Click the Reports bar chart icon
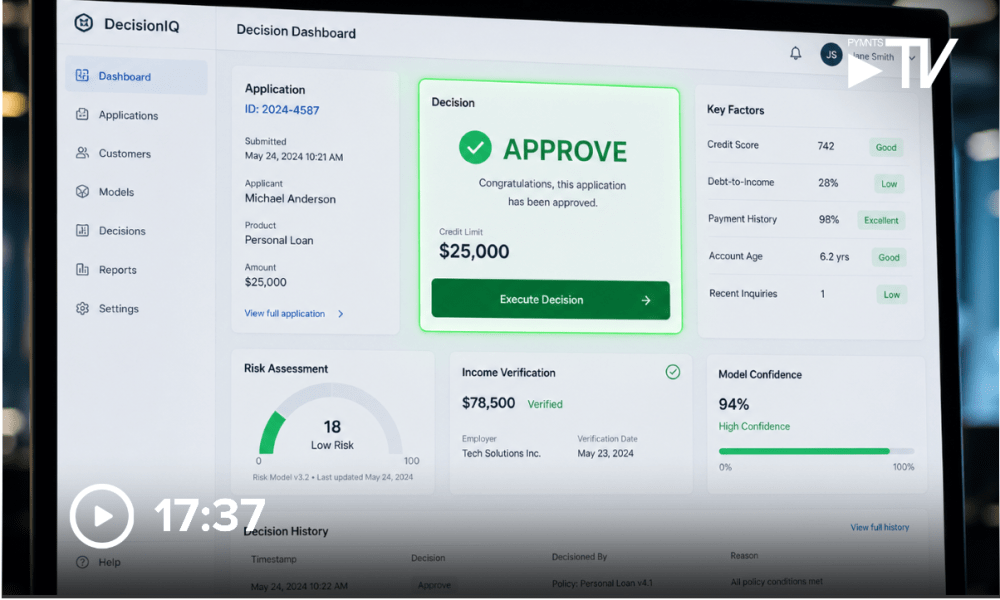 click(x=82, y=269)
